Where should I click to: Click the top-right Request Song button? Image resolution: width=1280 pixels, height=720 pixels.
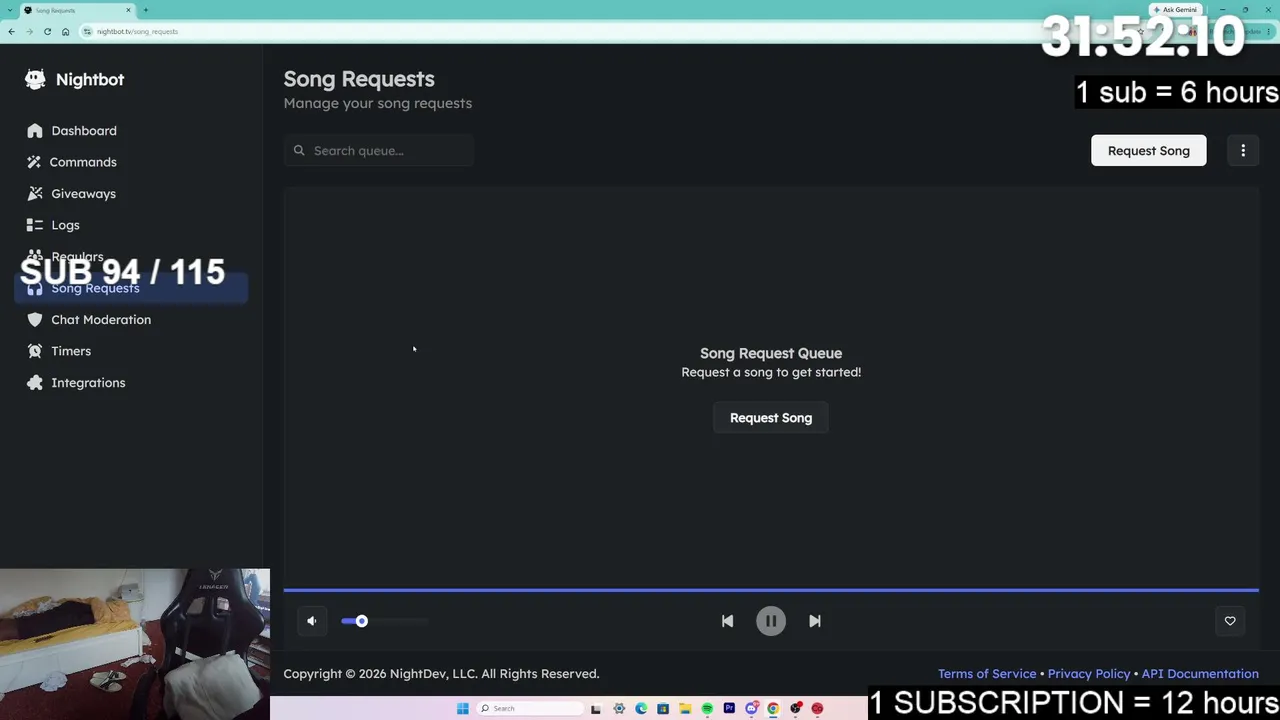click(x=1148, y=151)
